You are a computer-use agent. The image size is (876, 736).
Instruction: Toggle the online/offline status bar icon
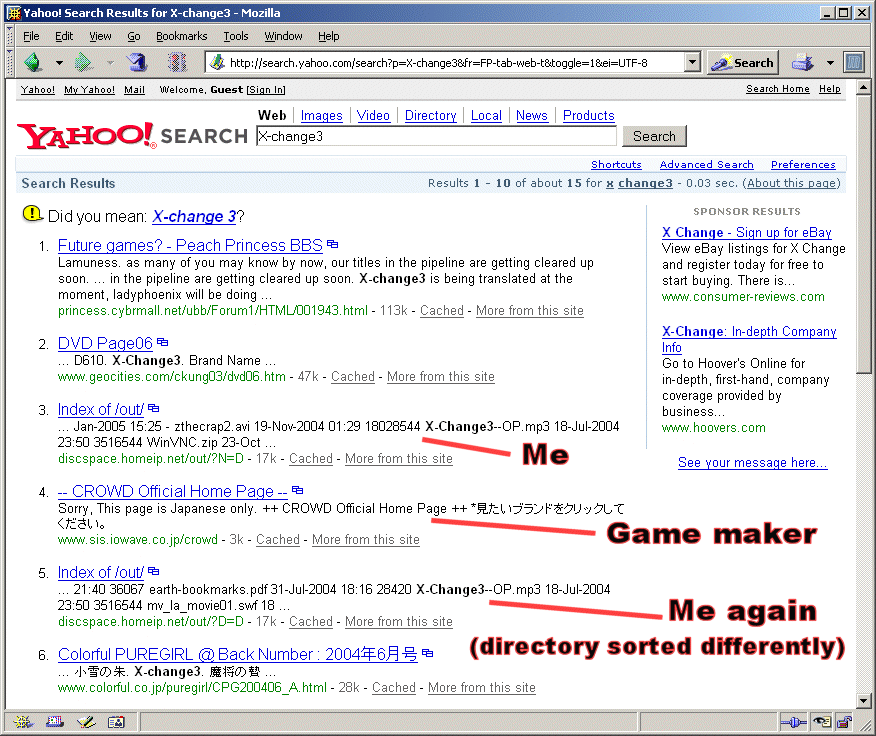click(793, 722)
